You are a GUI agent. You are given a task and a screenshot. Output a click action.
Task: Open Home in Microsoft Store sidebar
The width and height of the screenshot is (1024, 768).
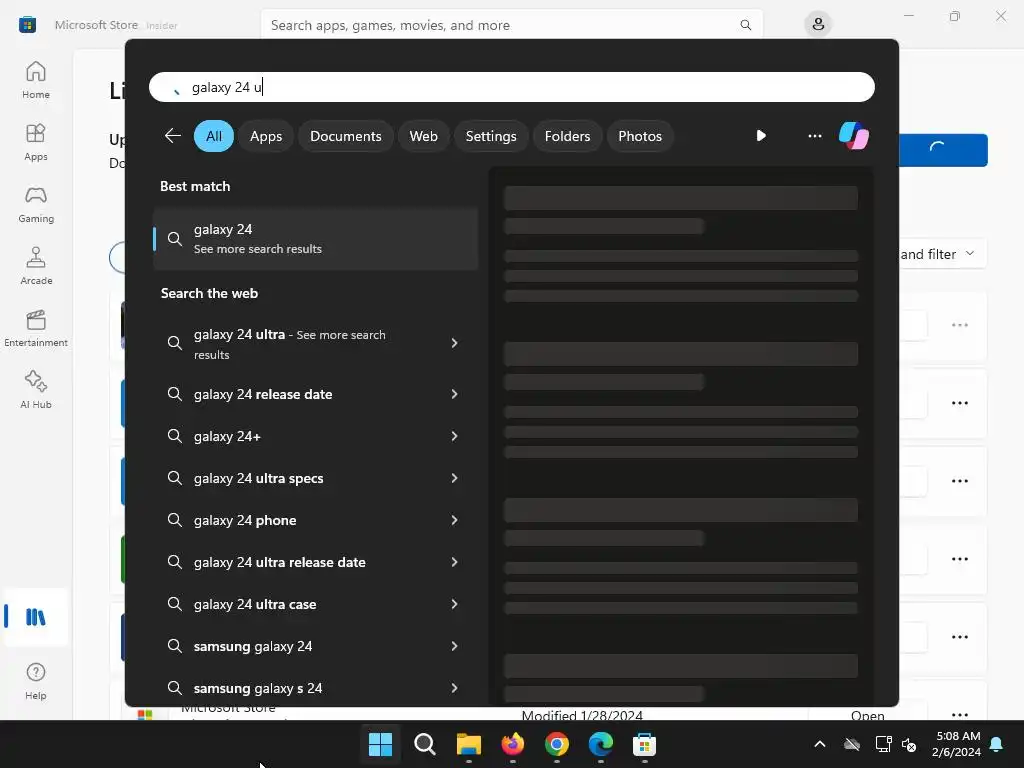pyautogui.click(x=36, y=80)
